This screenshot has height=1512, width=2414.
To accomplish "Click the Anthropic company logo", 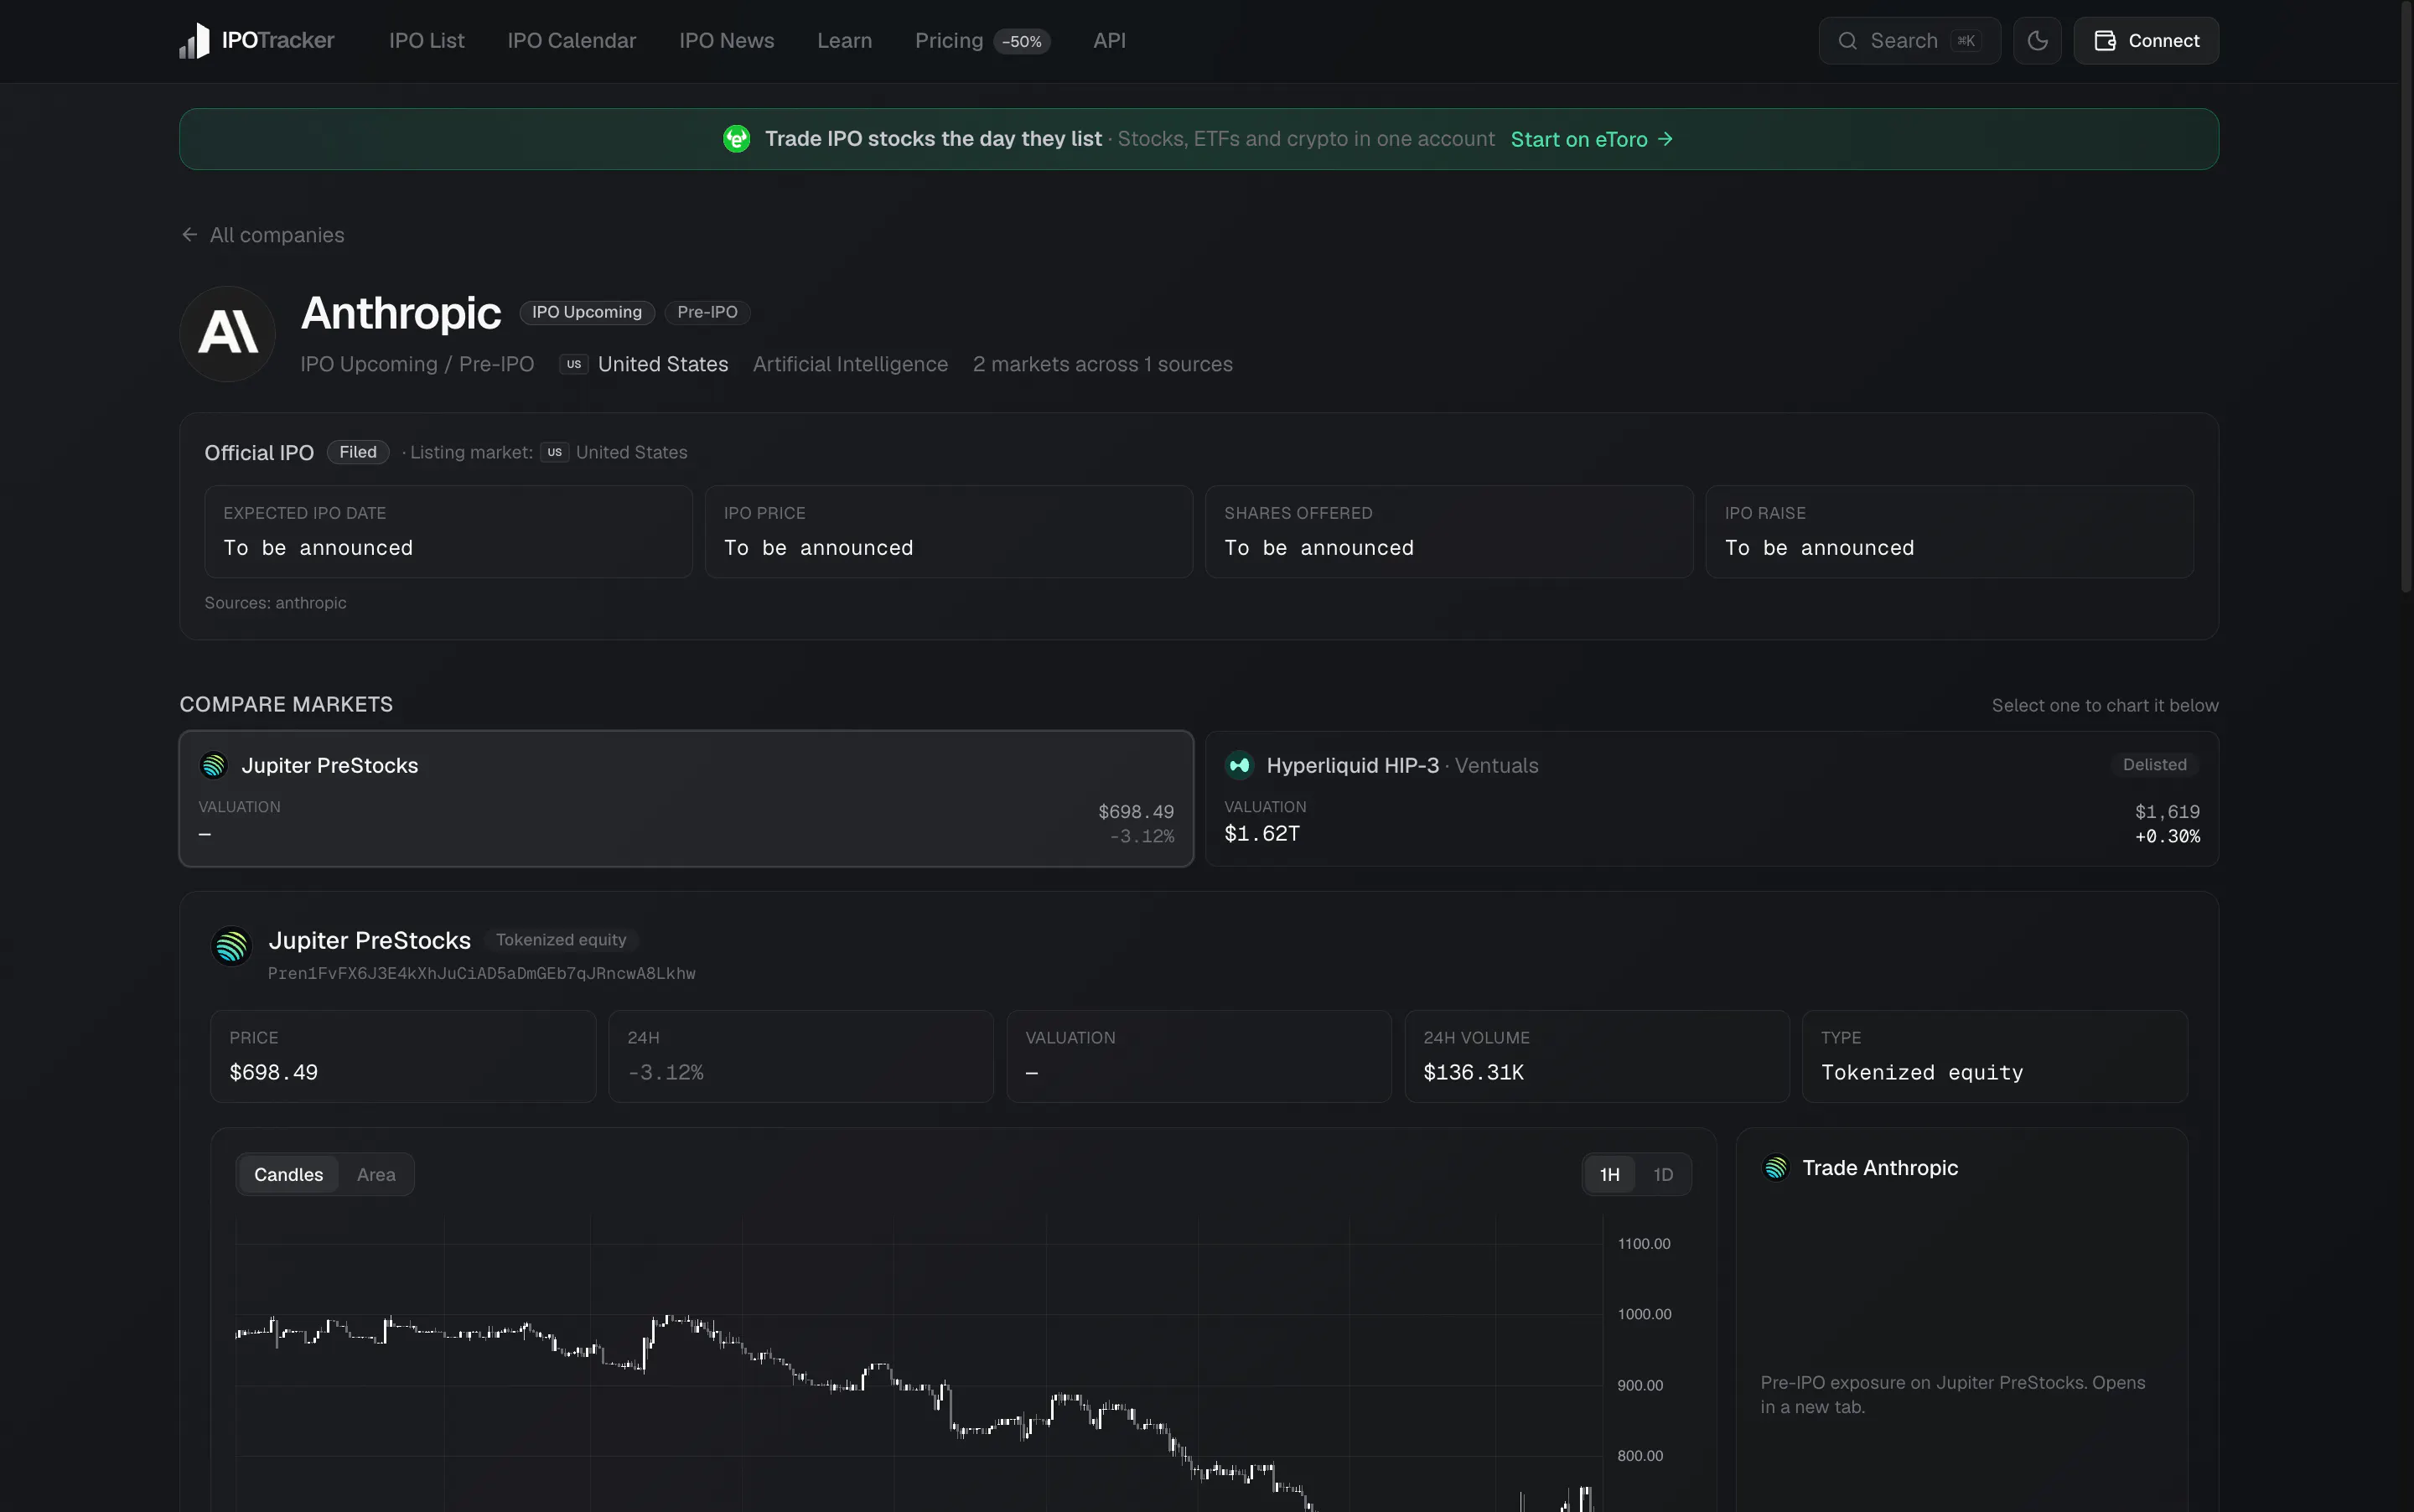I will [x=228, y=334].
